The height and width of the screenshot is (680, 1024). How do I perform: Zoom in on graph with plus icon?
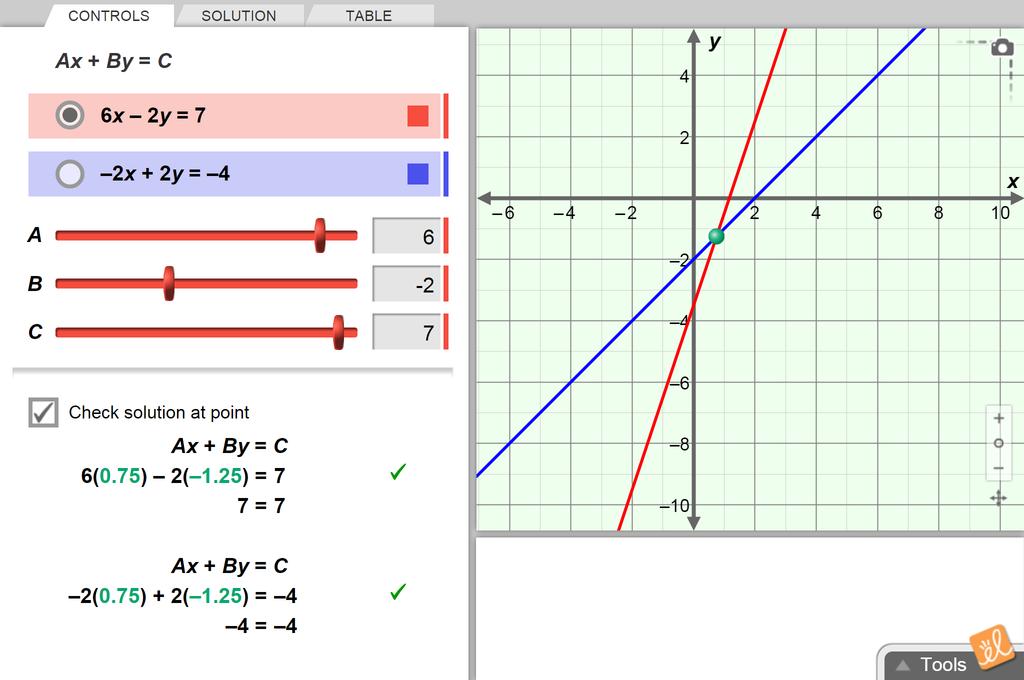999,418
